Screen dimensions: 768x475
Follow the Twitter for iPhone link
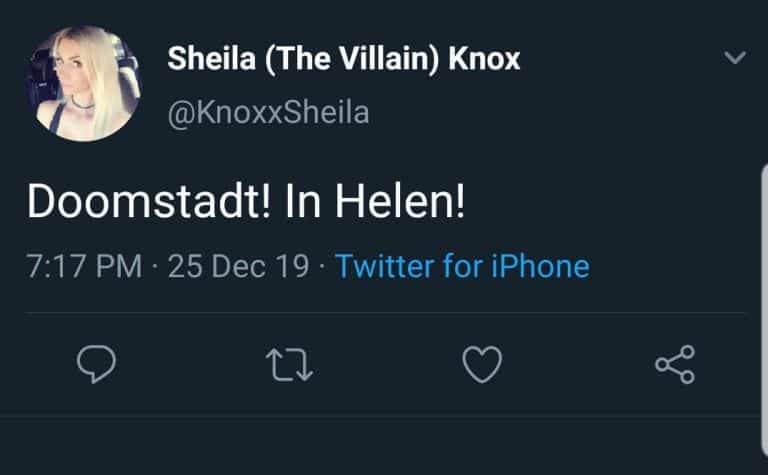click(462, 266)
